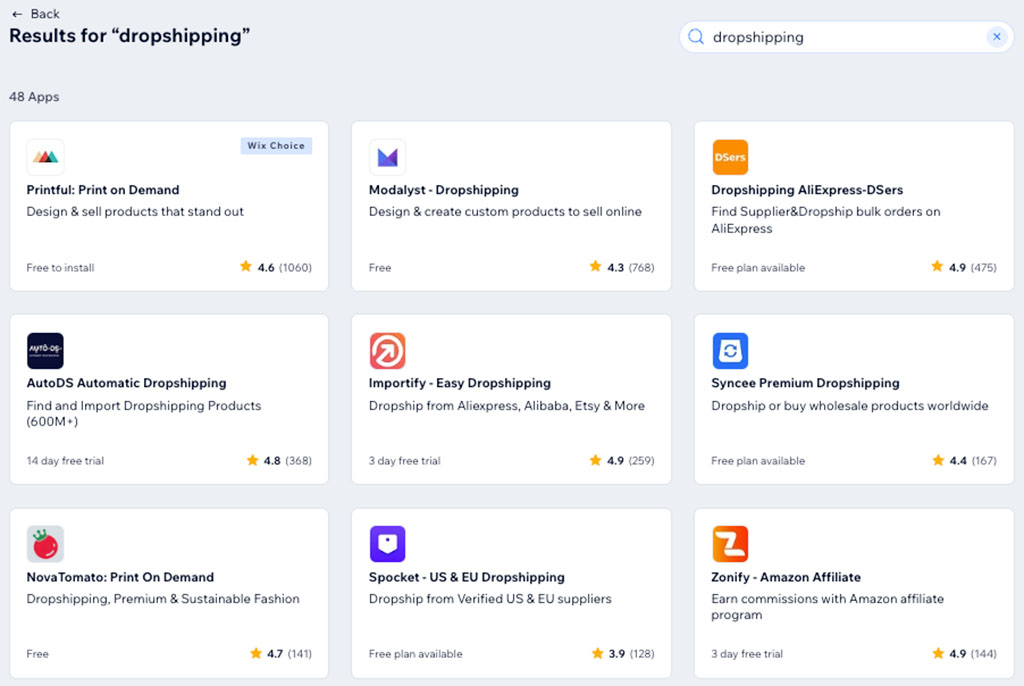Open the DSers orange logo

730,157
